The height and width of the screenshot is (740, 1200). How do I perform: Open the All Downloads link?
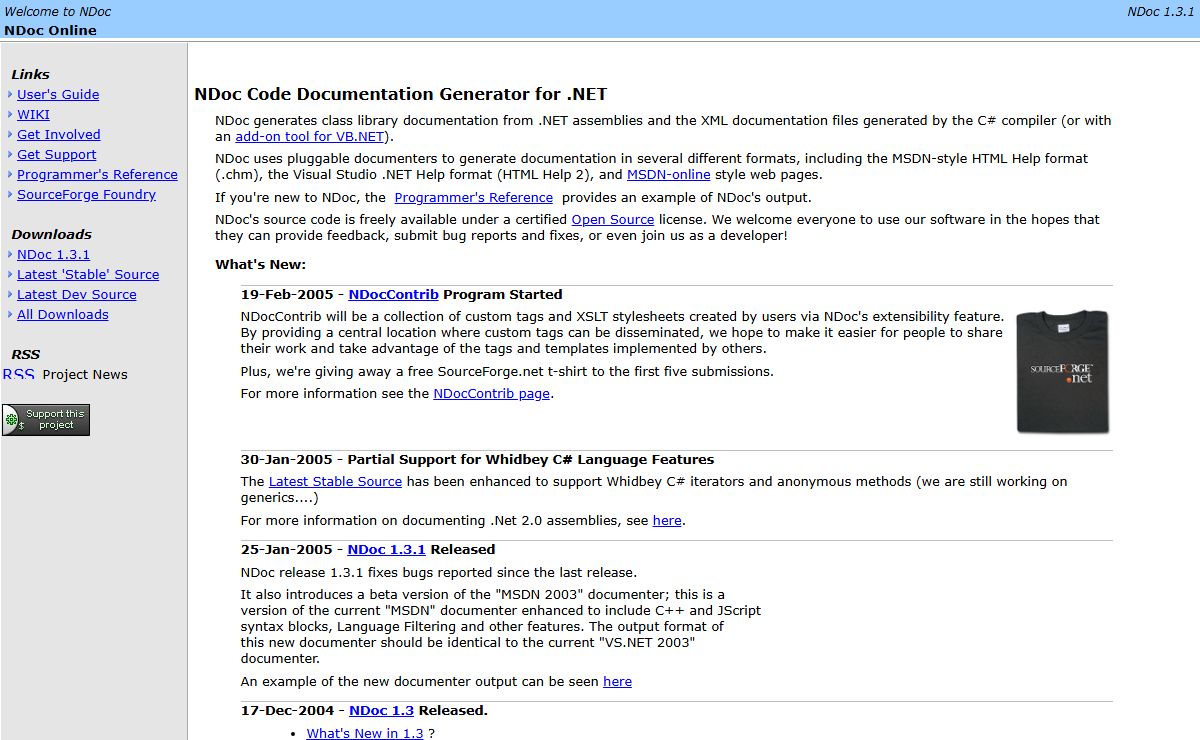63,314
